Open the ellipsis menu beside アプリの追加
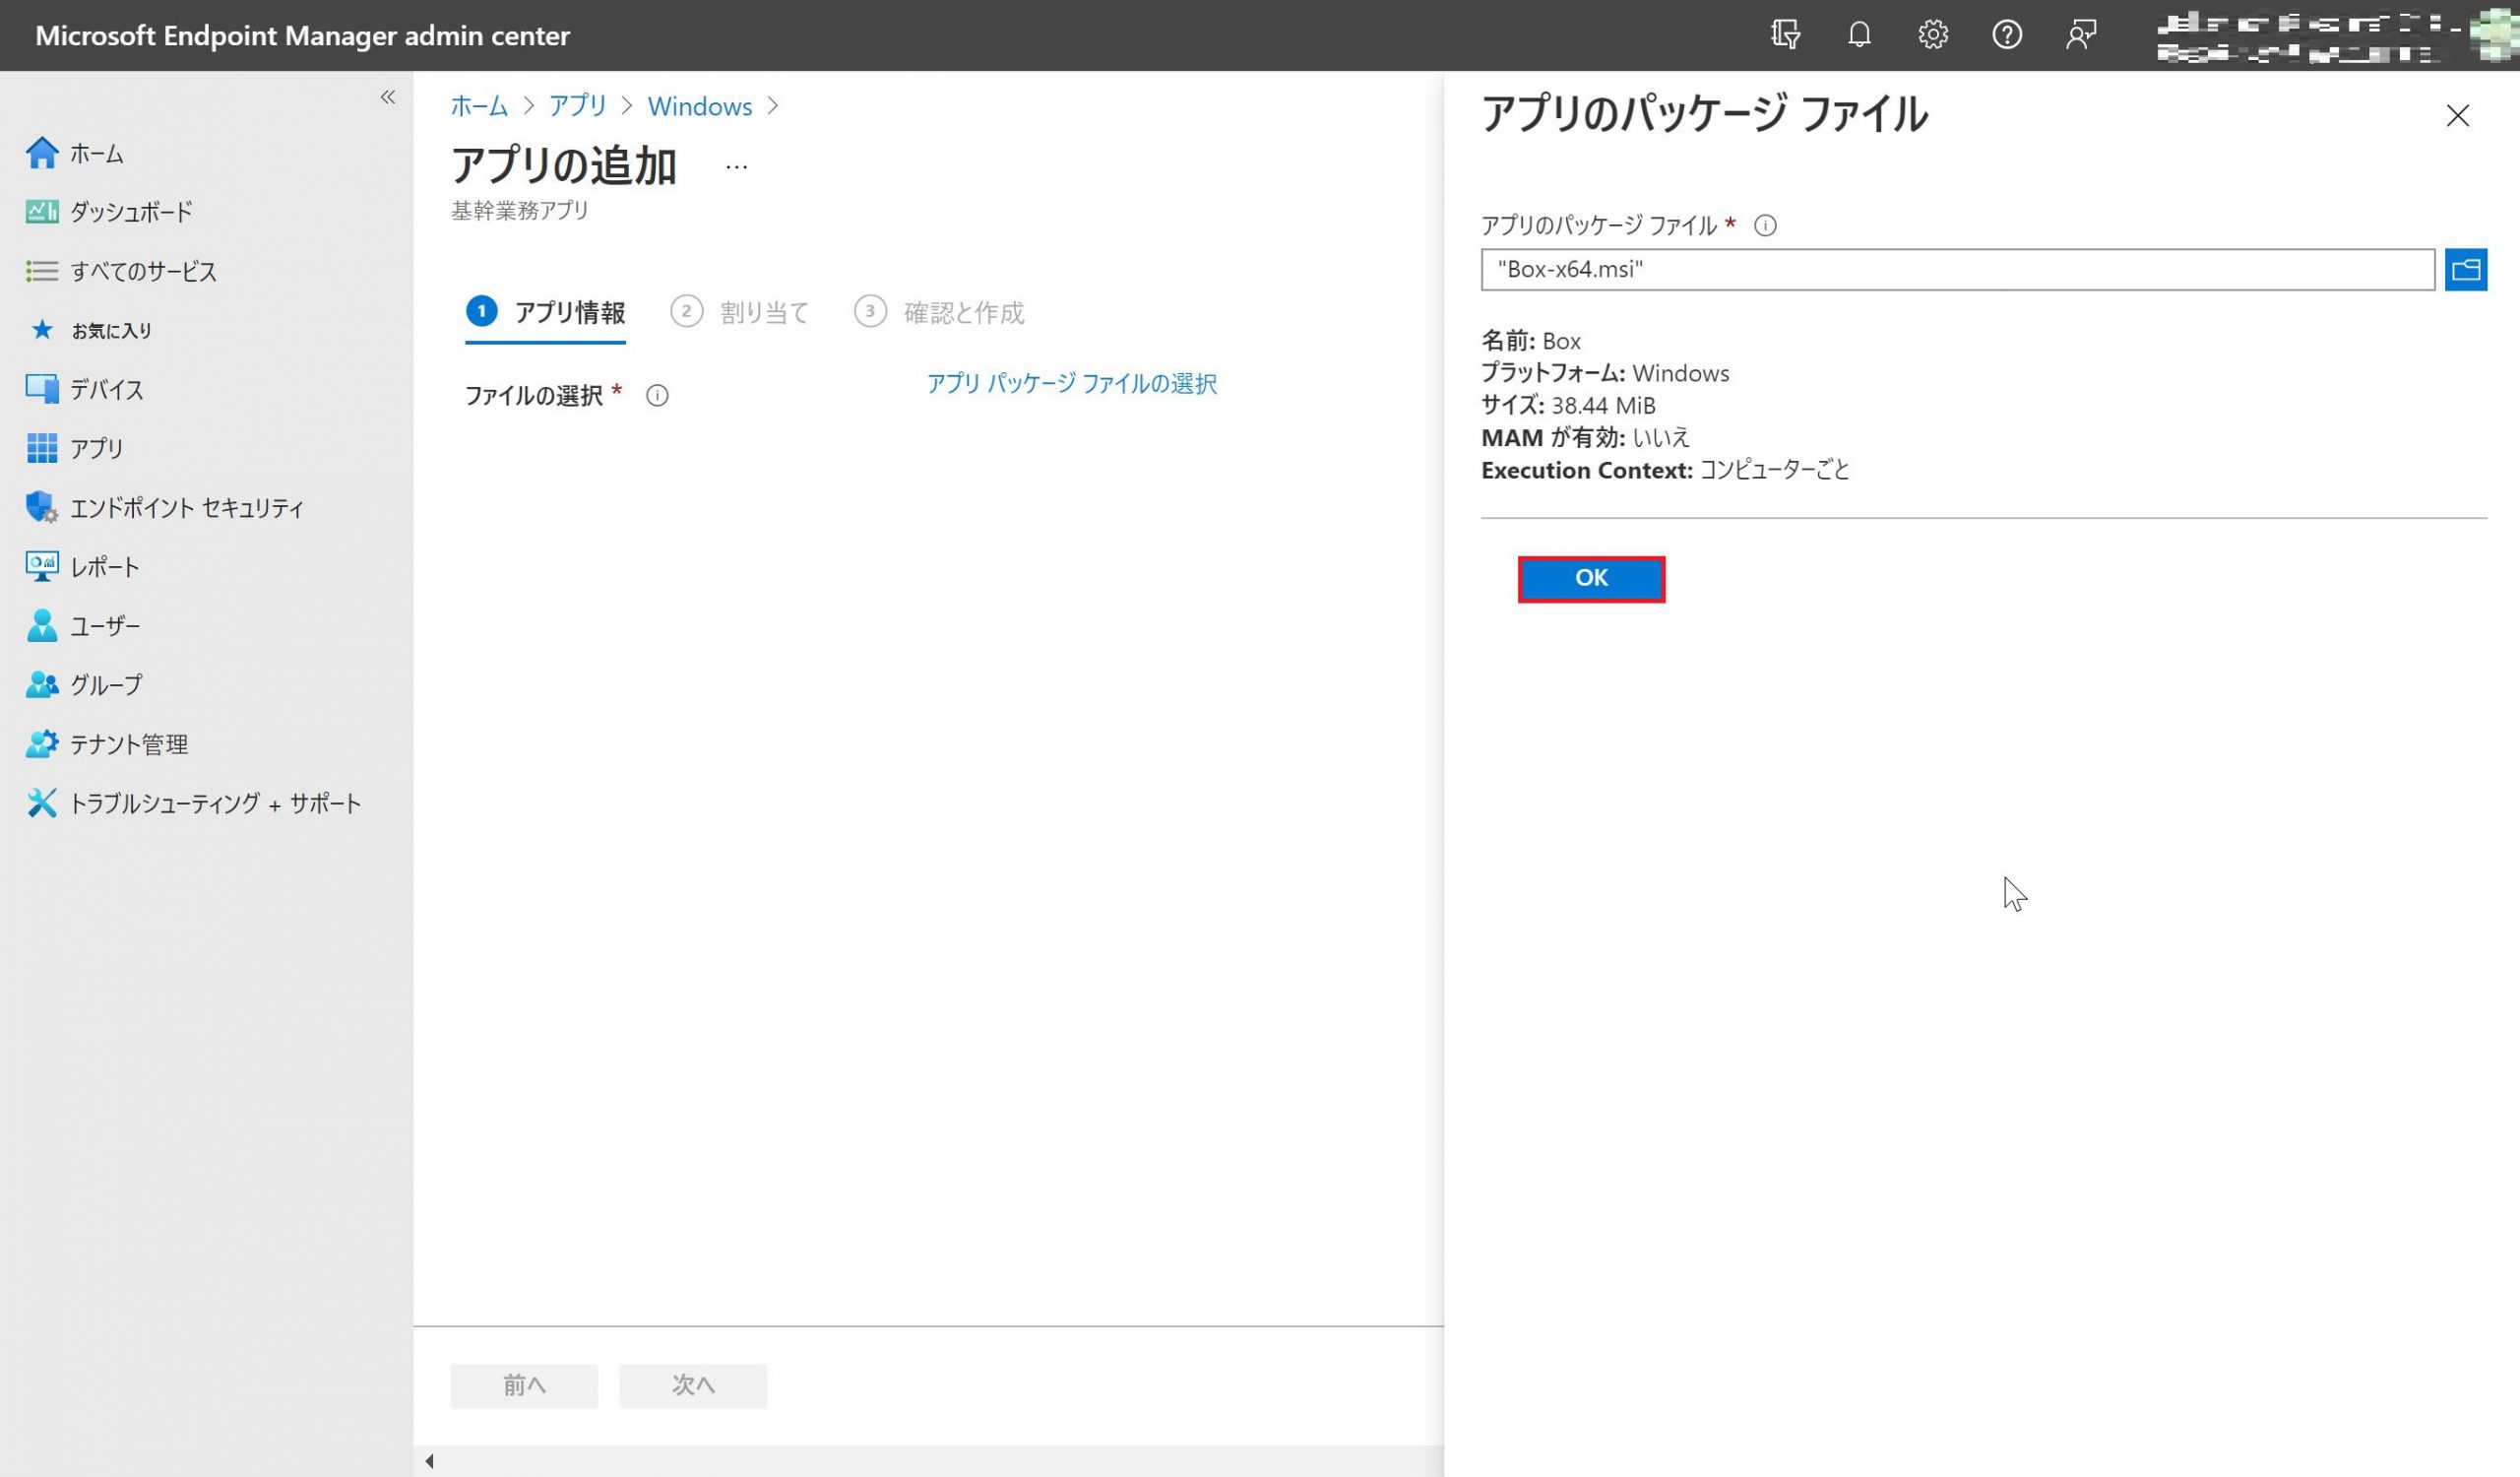This screenshot has height=1477, width=2520. (736, 167)
